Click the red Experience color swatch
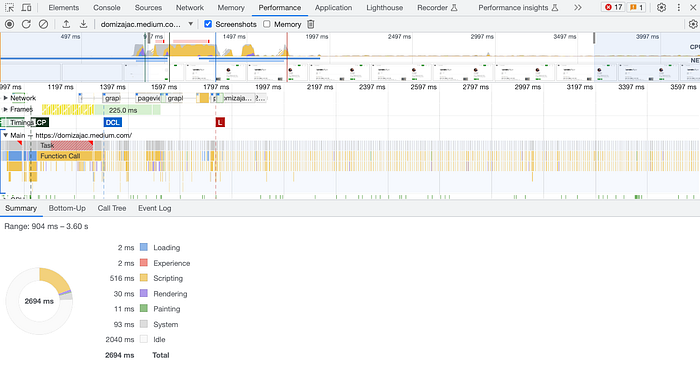The image size is (700, 369). coord(144,263)
